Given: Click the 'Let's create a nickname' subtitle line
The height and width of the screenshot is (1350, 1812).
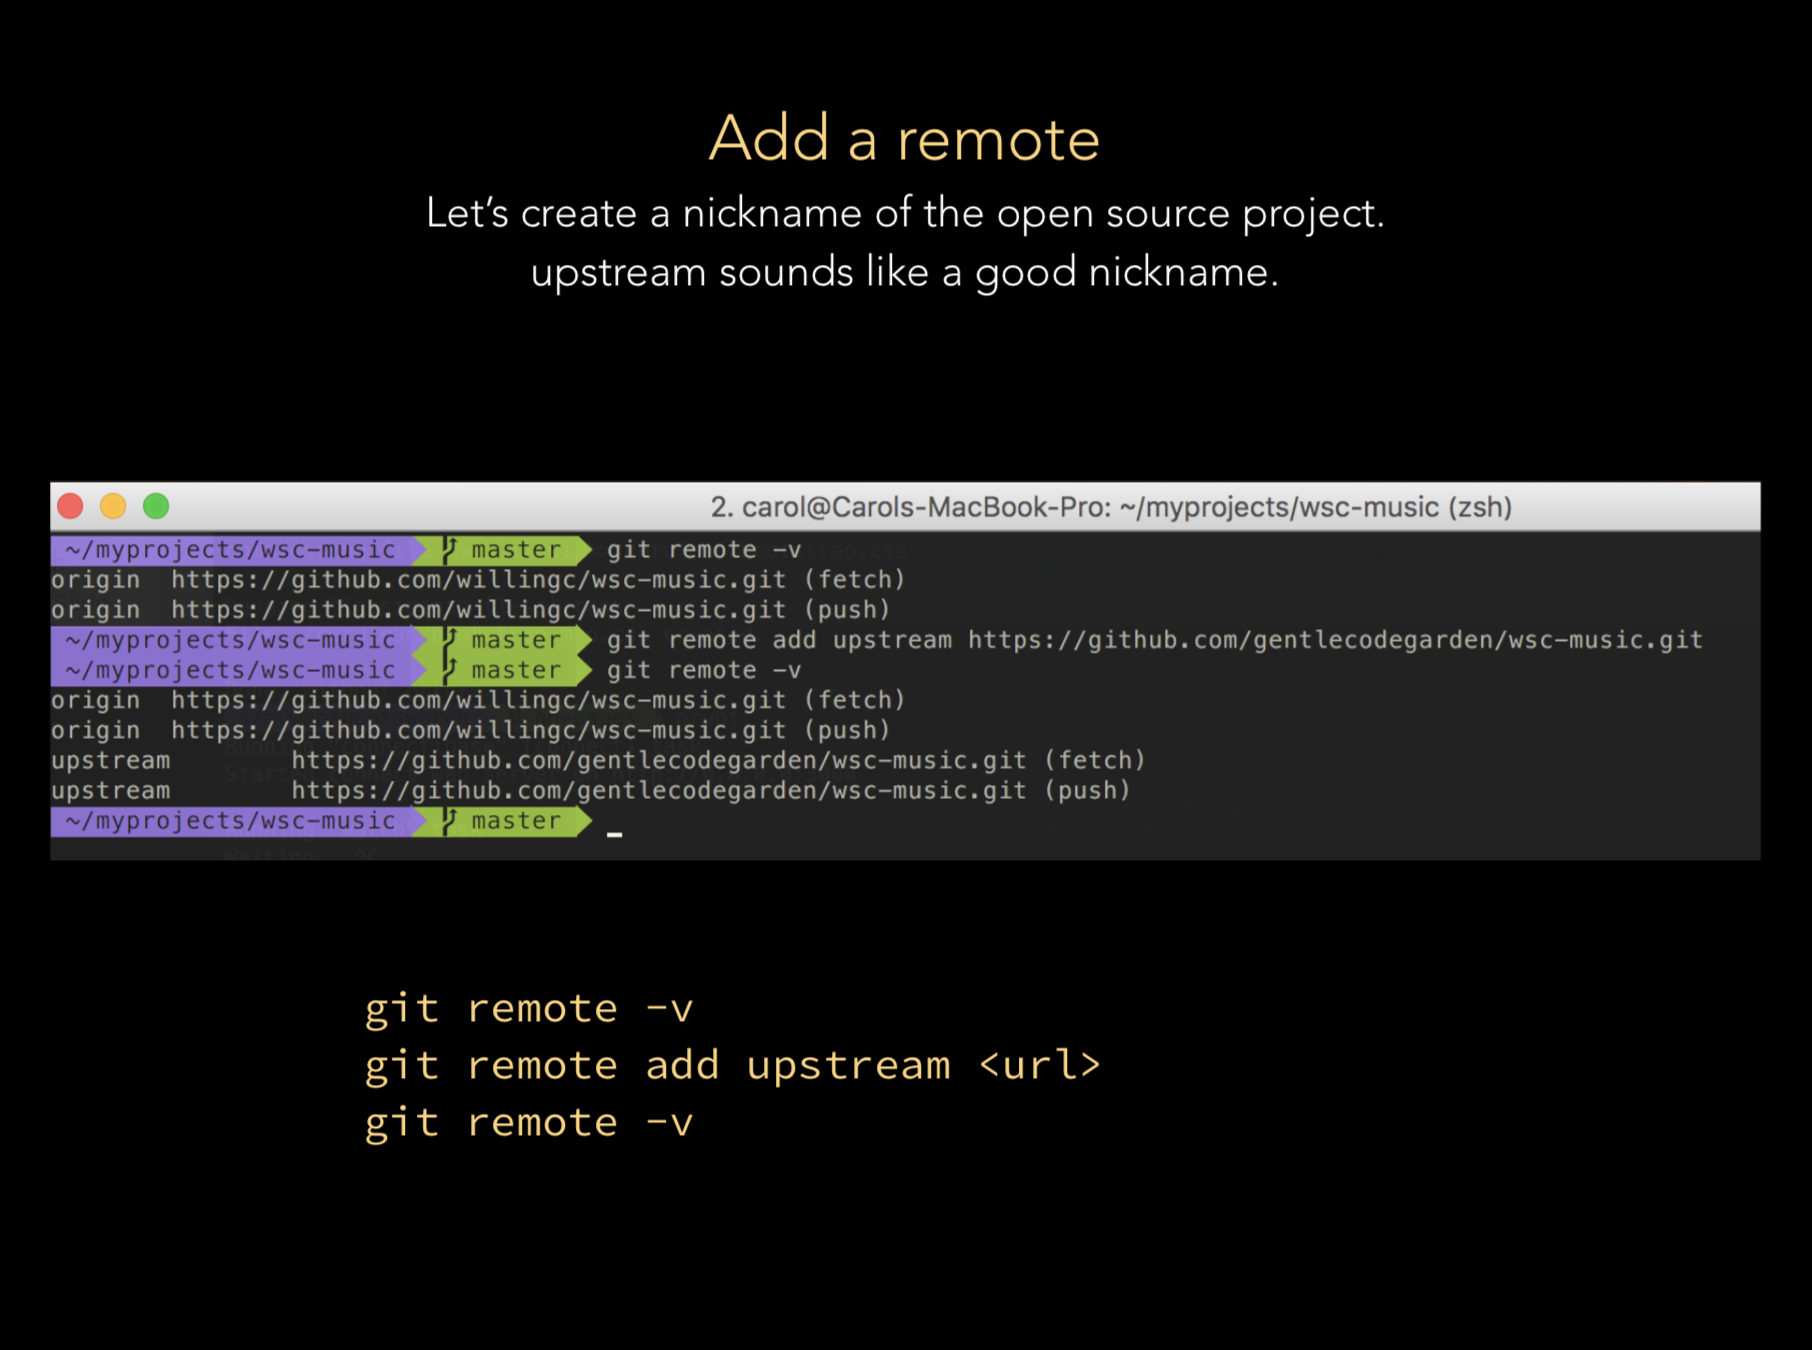Looking at the screenshot, I should [x=904, y=213].
